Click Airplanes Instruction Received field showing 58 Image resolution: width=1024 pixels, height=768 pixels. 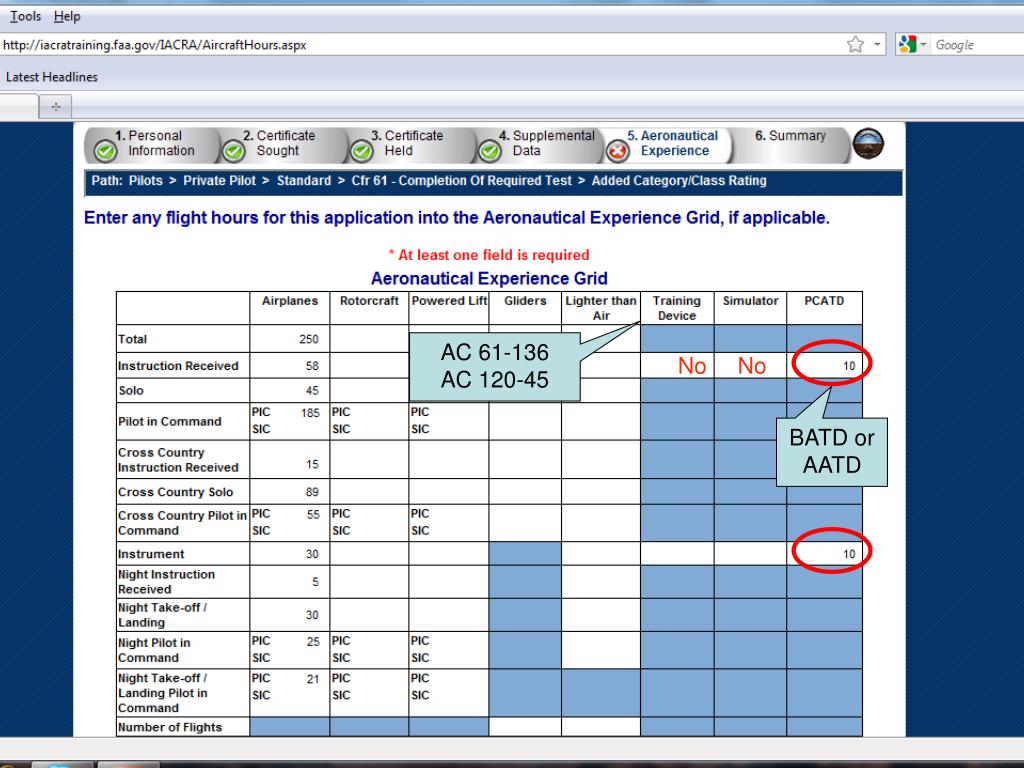290,366
